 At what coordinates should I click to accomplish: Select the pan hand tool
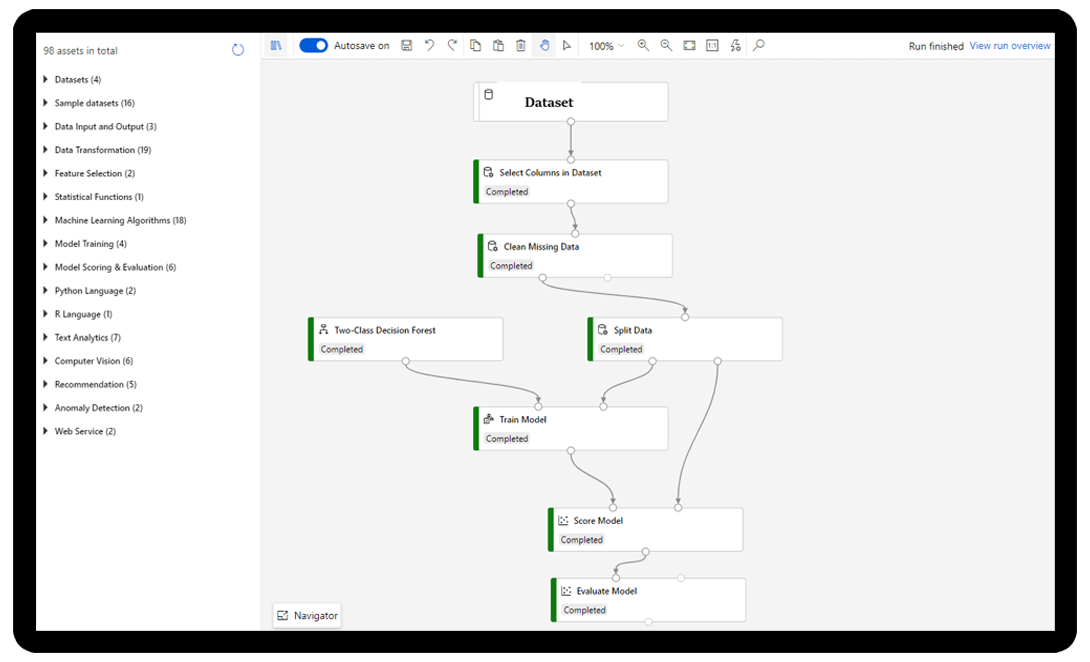544,46
